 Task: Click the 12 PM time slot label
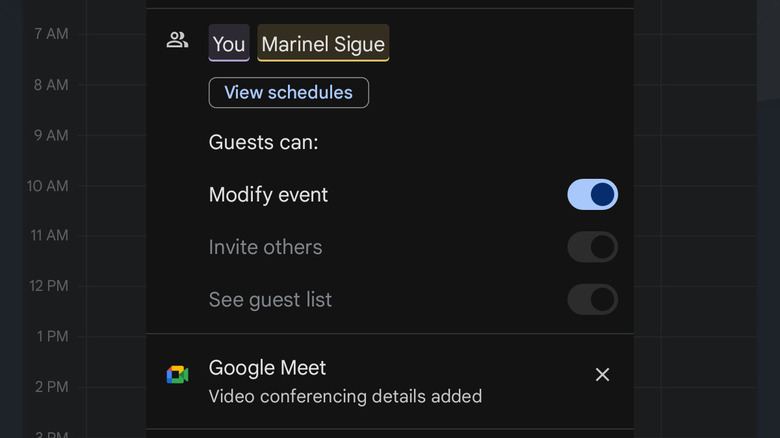tap(47, 286)
